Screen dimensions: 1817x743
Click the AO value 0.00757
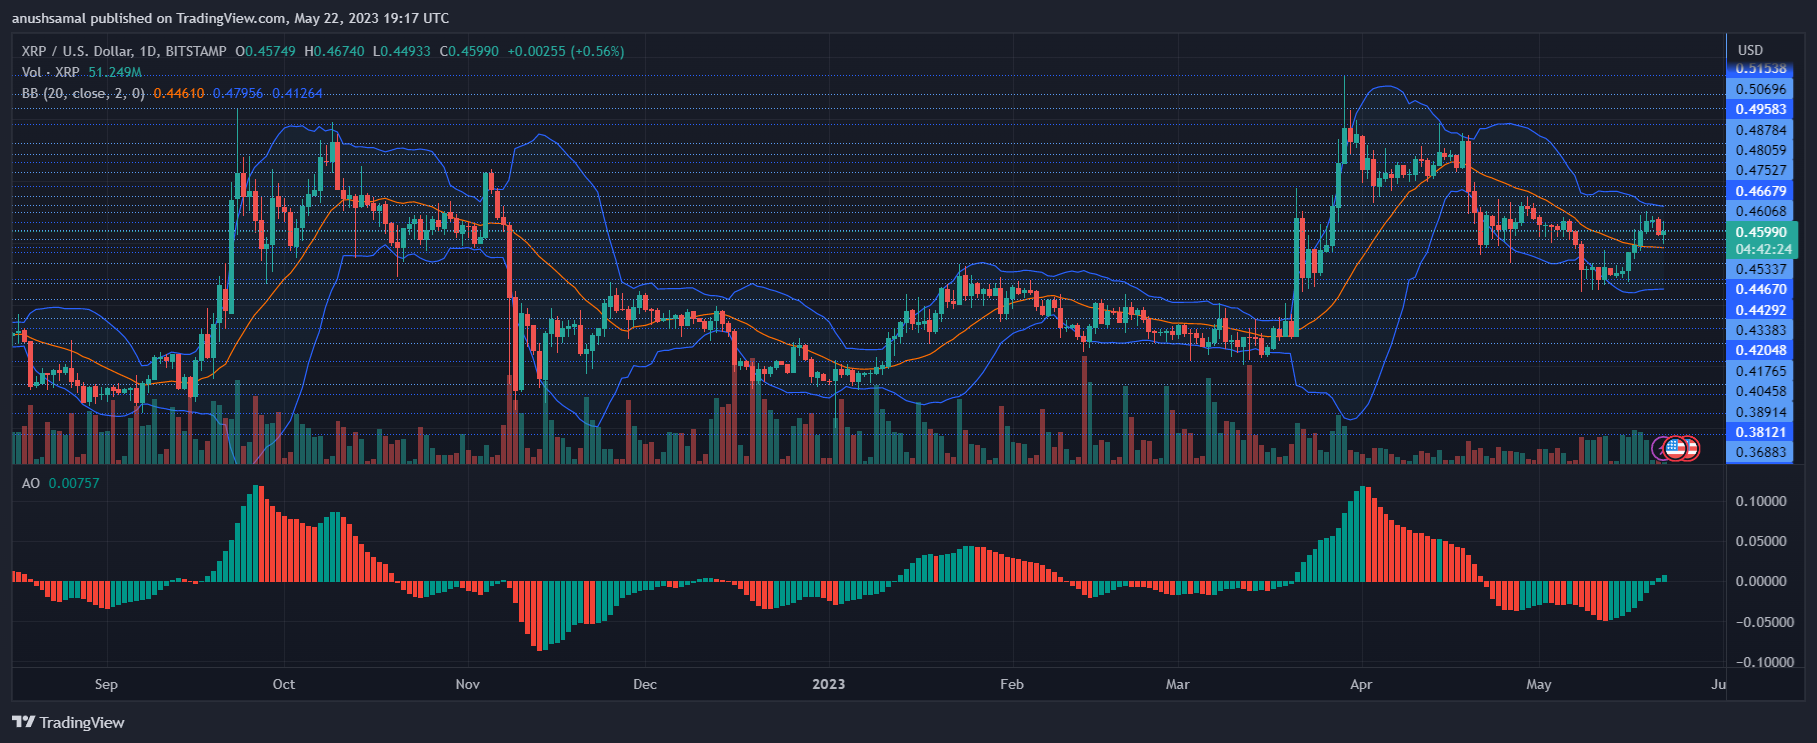coord(74,483)
